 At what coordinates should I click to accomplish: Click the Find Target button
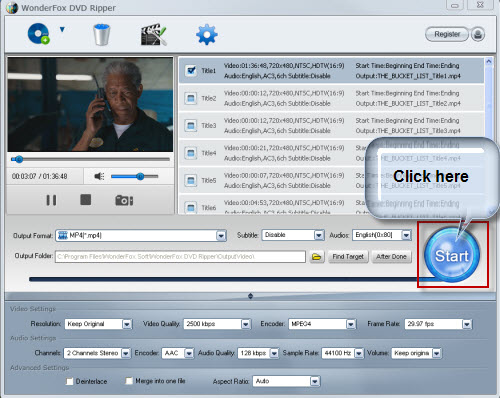point(348,257)
